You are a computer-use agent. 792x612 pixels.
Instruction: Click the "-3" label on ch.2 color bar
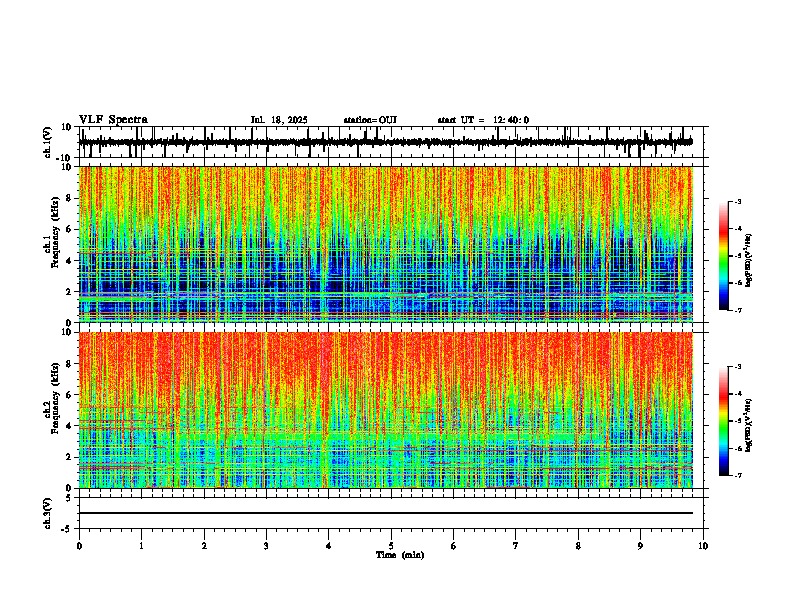(x=737, y=367)
